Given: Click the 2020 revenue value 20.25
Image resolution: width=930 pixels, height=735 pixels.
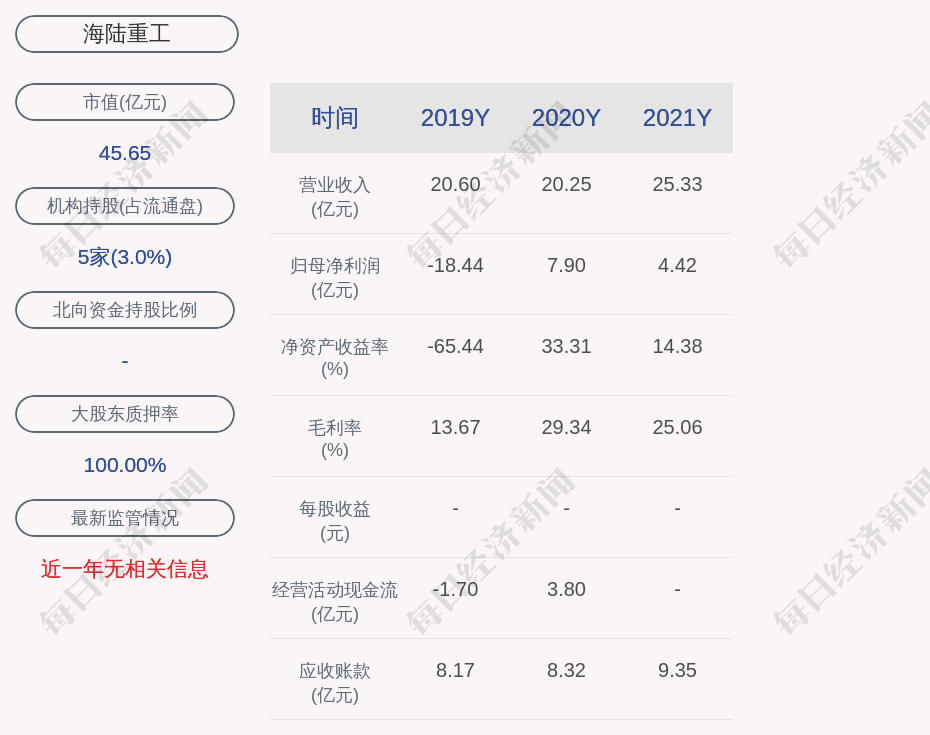Looking at the screenshot, I should (x=566, y=184).
